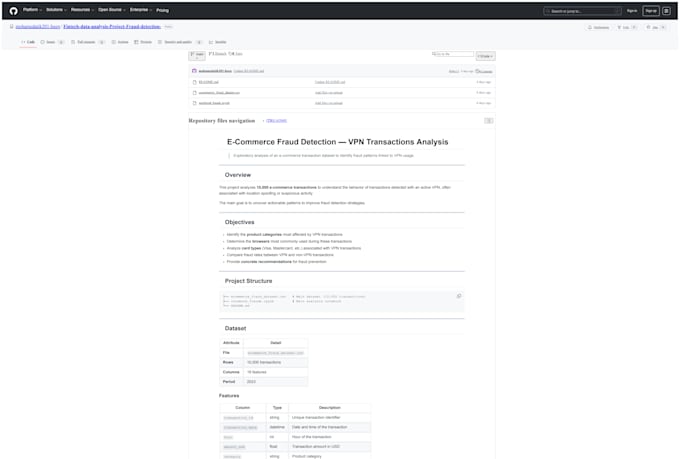Open the README outline button
680x459 pixels.
coord(489,121)
